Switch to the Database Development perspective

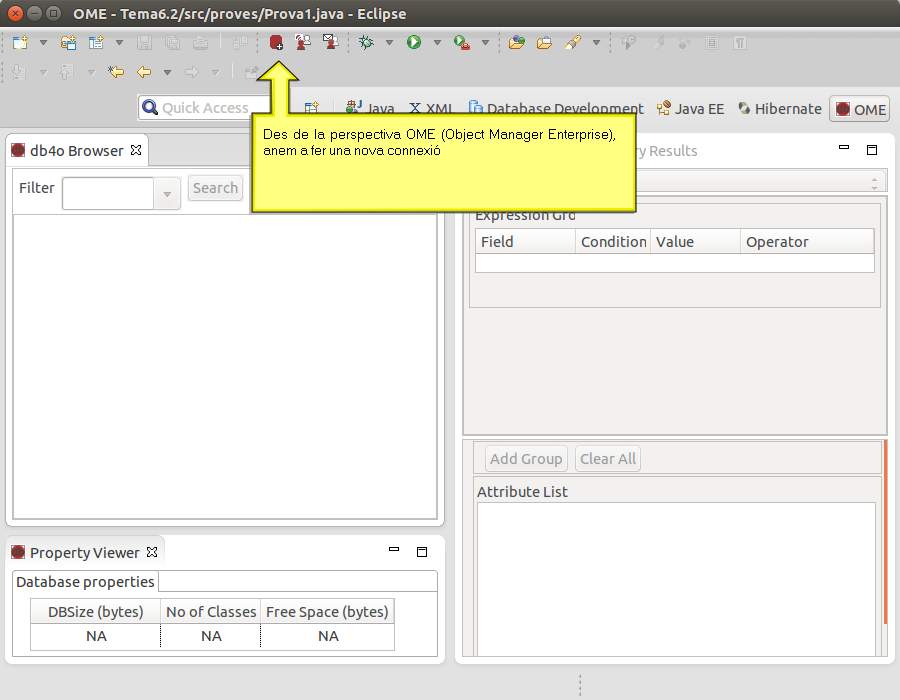click(556, 108)
